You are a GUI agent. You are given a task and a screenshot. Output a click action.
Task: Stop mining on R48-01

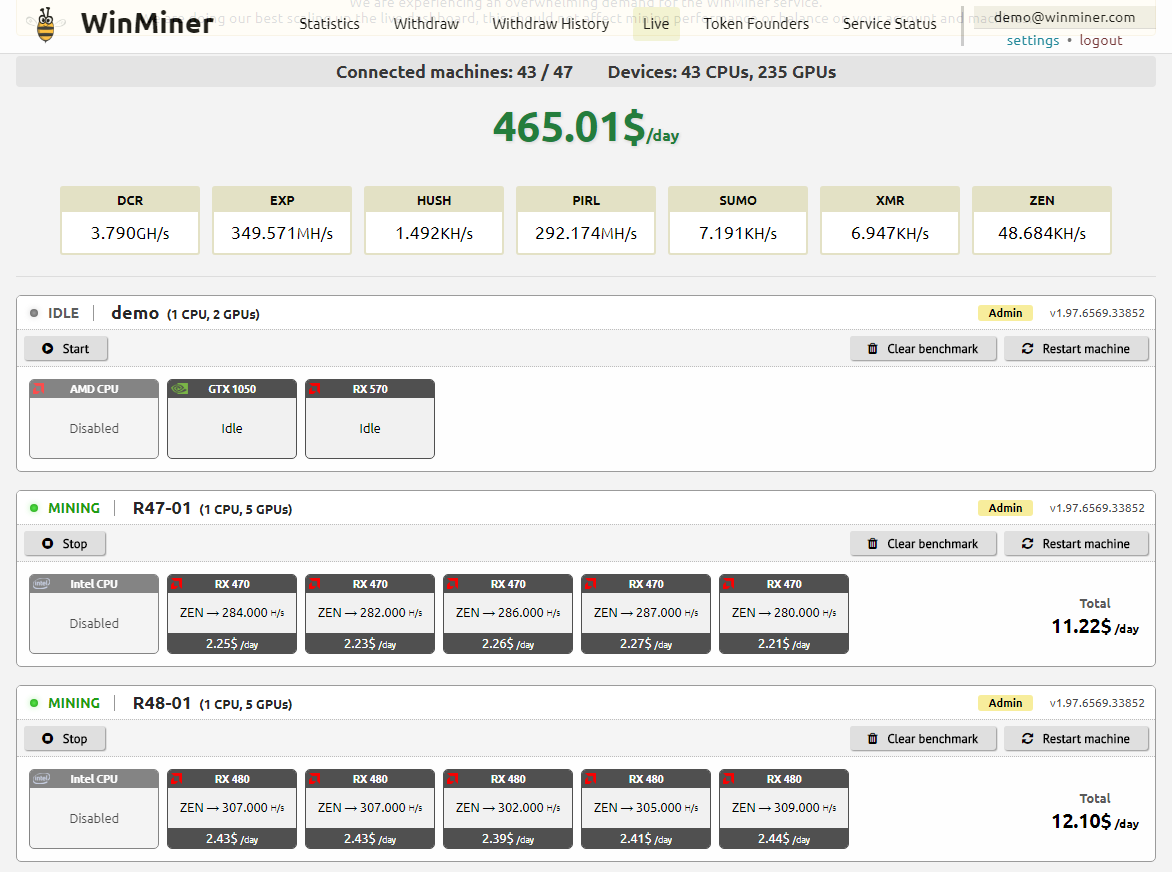[65, 739]
